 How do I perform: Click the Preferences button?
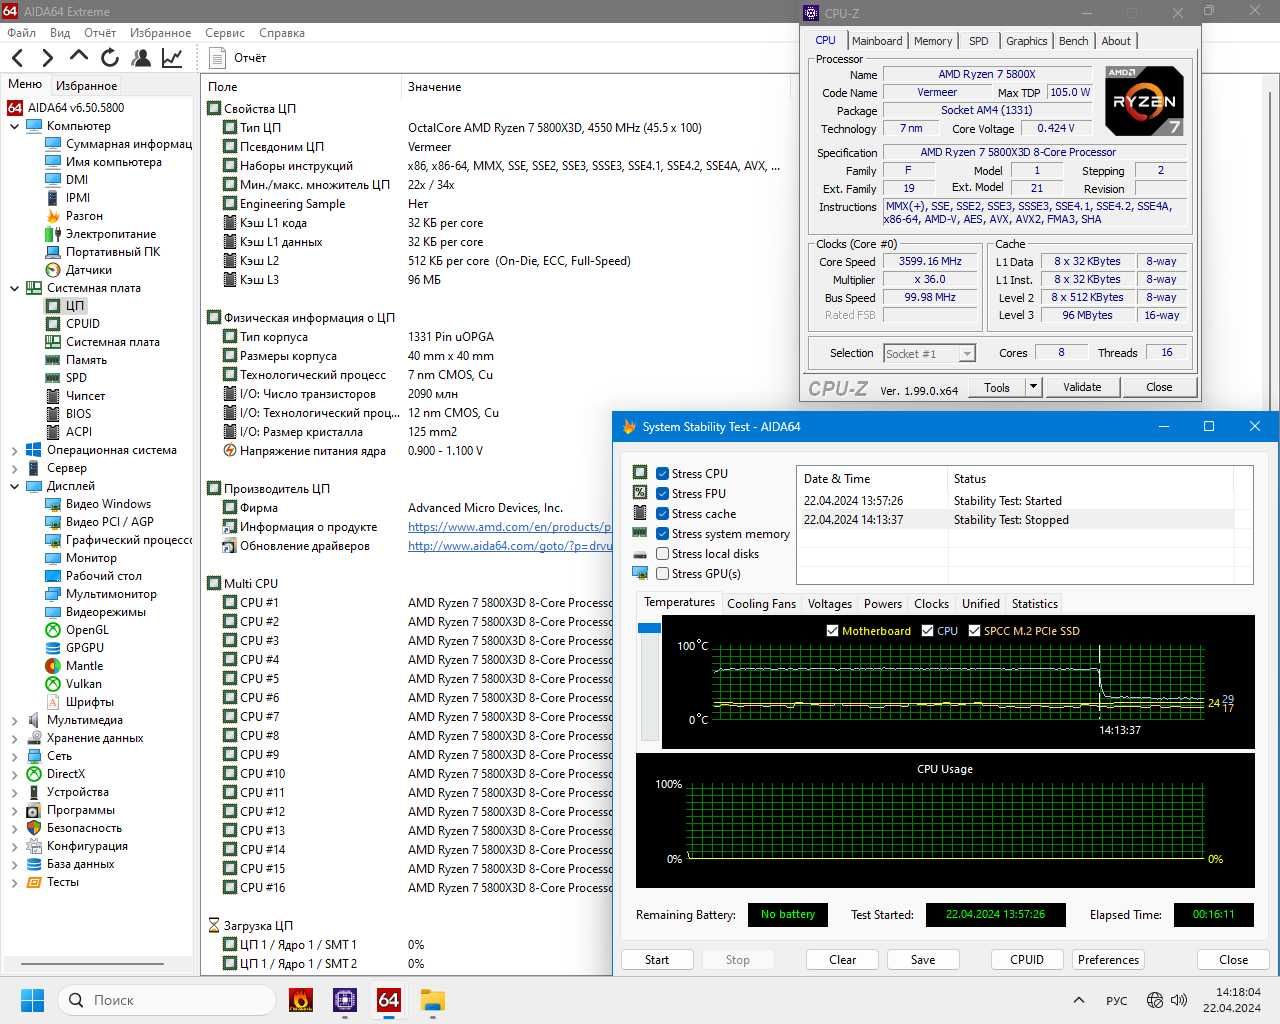(1108, 959)
